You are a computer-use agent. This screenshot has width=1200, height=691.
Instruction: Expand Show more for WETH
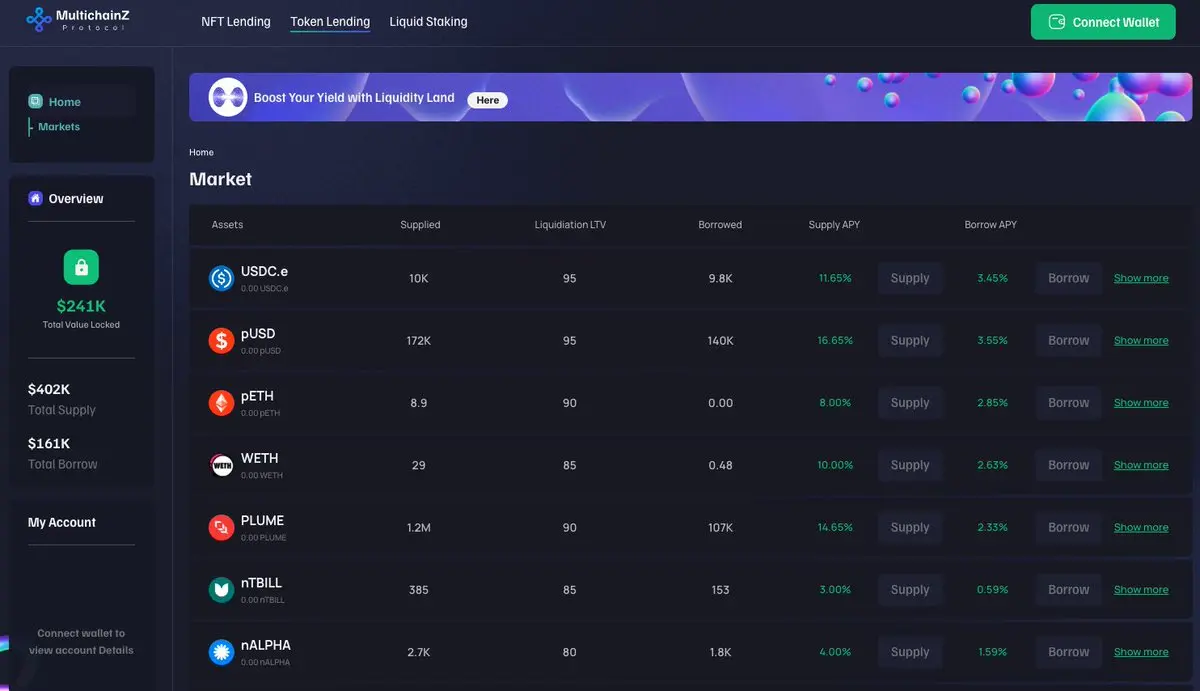[1141, 465]
